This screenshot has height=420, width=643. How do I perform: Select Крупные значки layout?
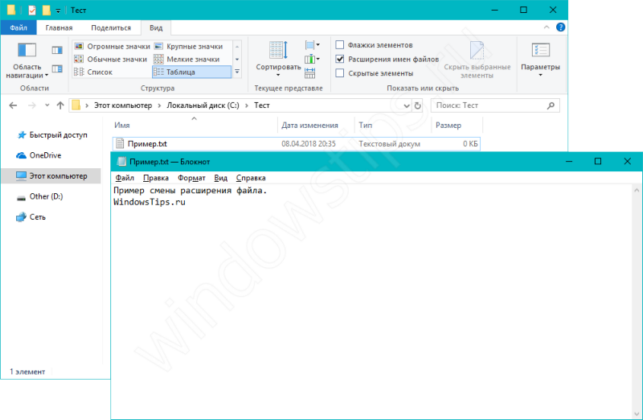coord(189,46)
